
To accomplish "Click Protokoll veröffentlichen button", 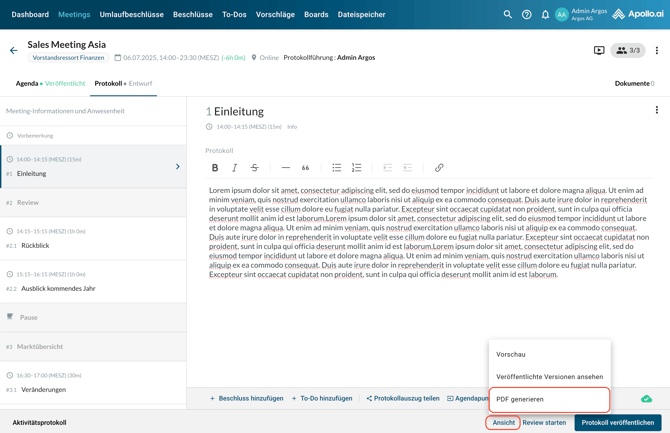I will tap(617, 422).
